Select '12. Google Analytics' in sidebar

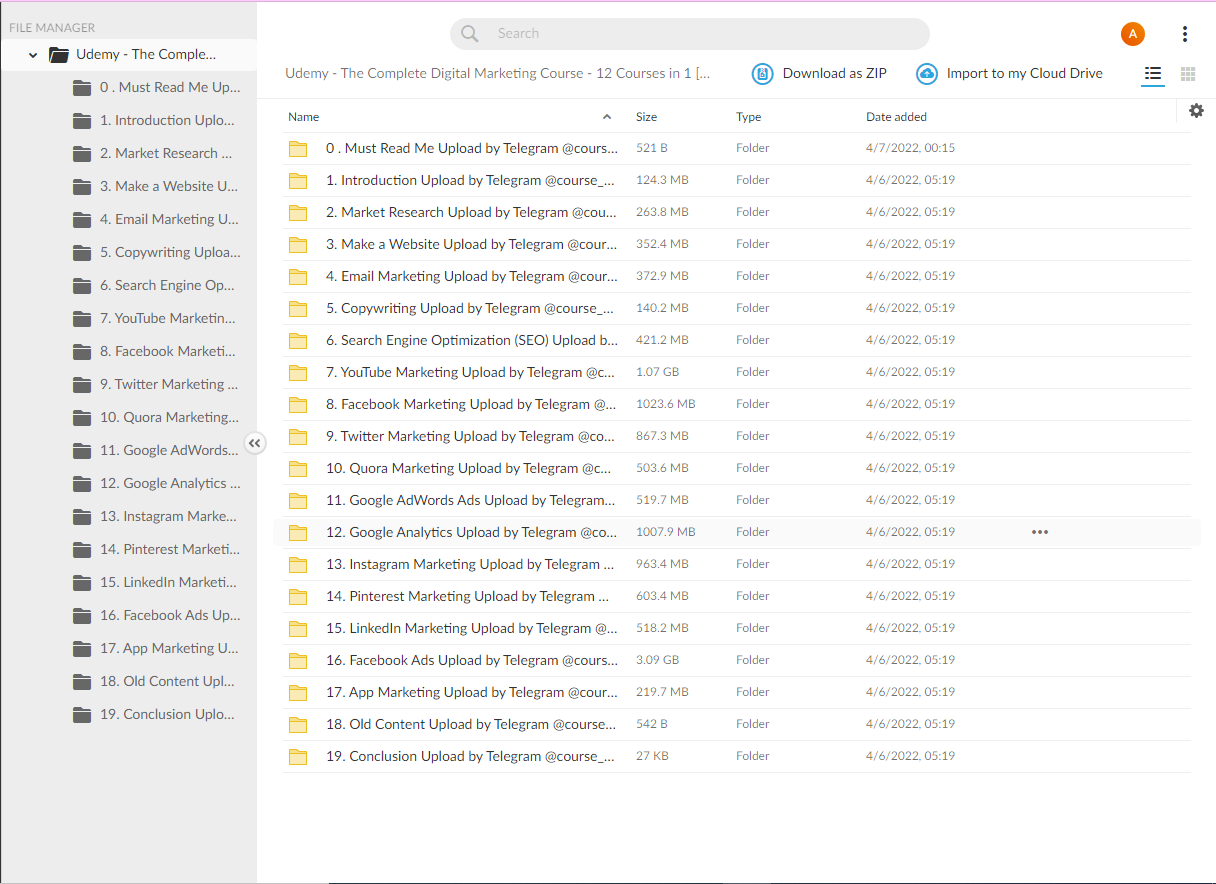click(x=170, y=484)
